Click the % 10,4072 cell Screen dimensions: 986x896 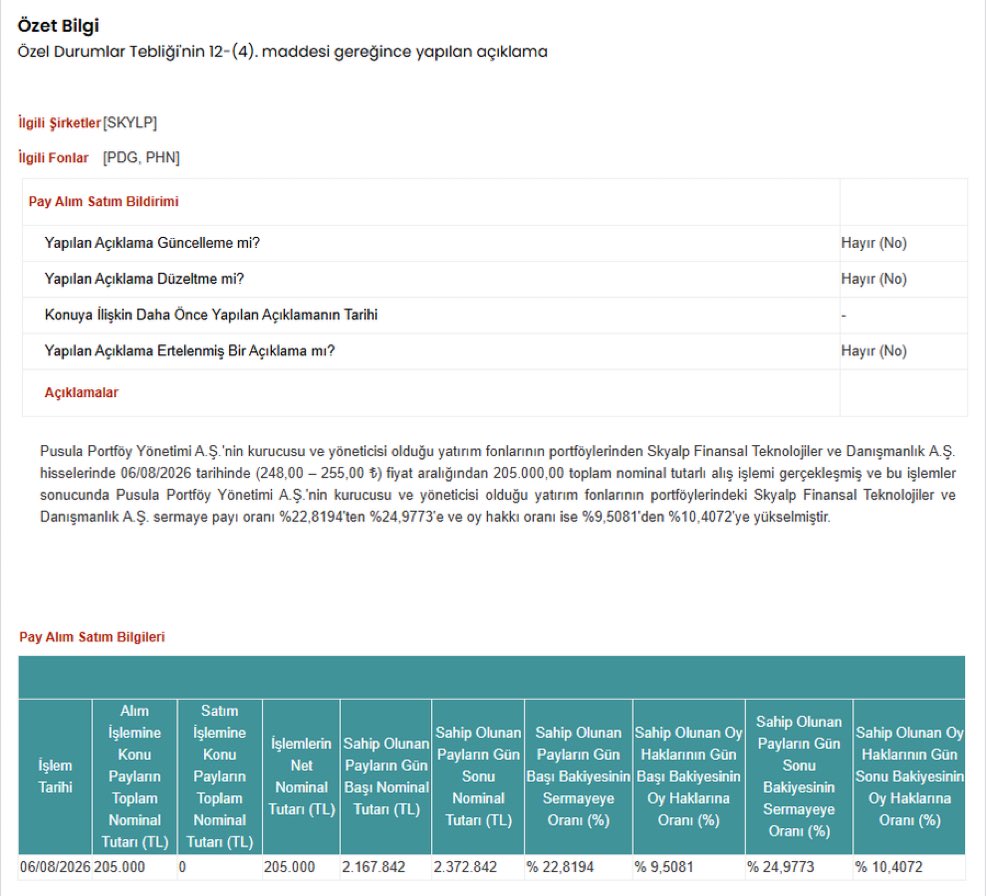tap(909, 867)
